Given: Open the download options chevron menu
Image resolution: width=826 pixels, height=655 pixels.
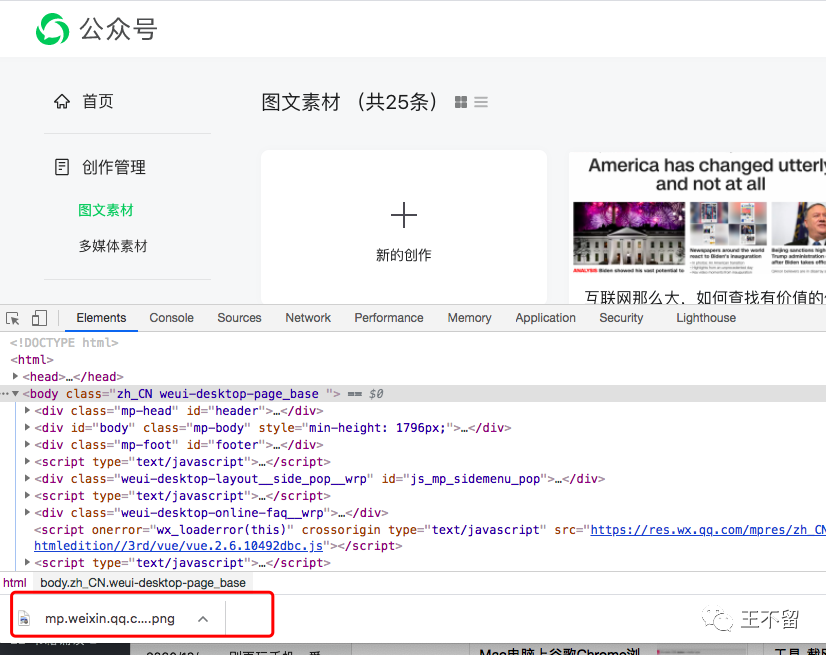Looking at the screenshot, I should [203, 619].
